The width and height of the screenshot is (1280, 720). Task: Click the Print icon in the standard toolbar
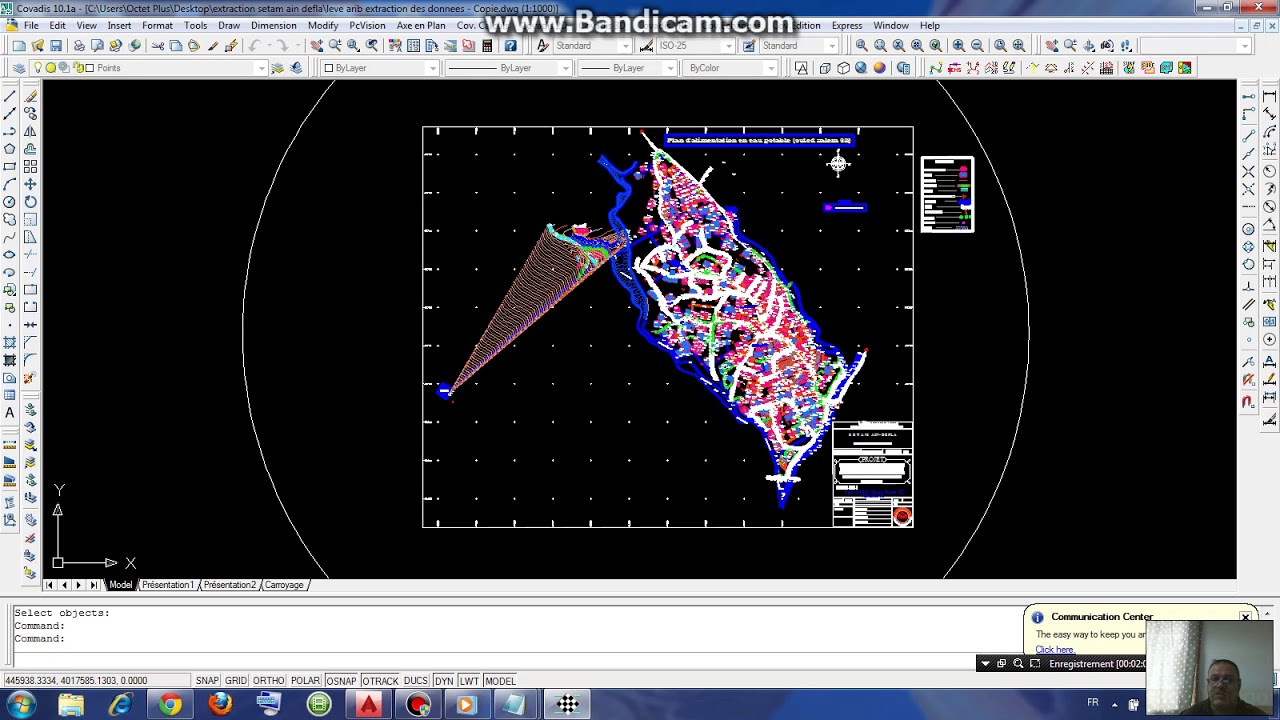pyautogui.click(x=79, y=46)
